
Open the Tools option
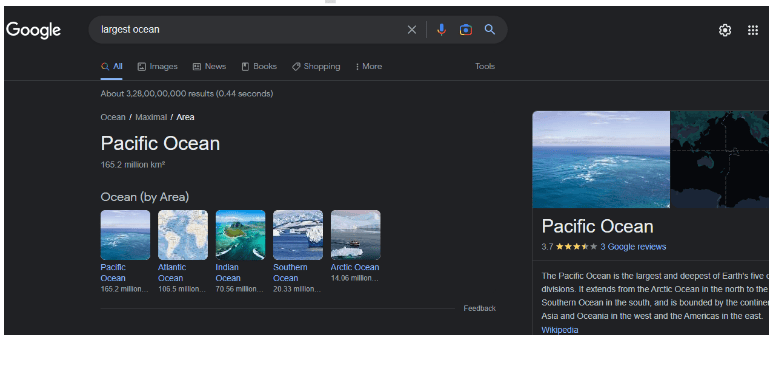(485, 66)
